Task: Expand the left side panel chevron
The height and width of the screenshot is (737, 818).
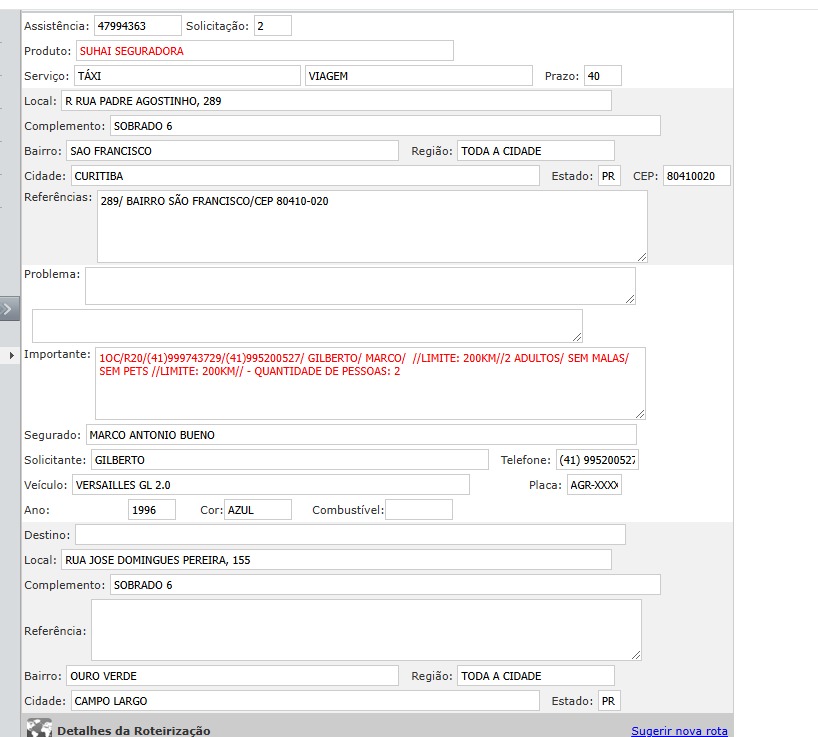Action: pyautogui.click(x=9, y=309)
